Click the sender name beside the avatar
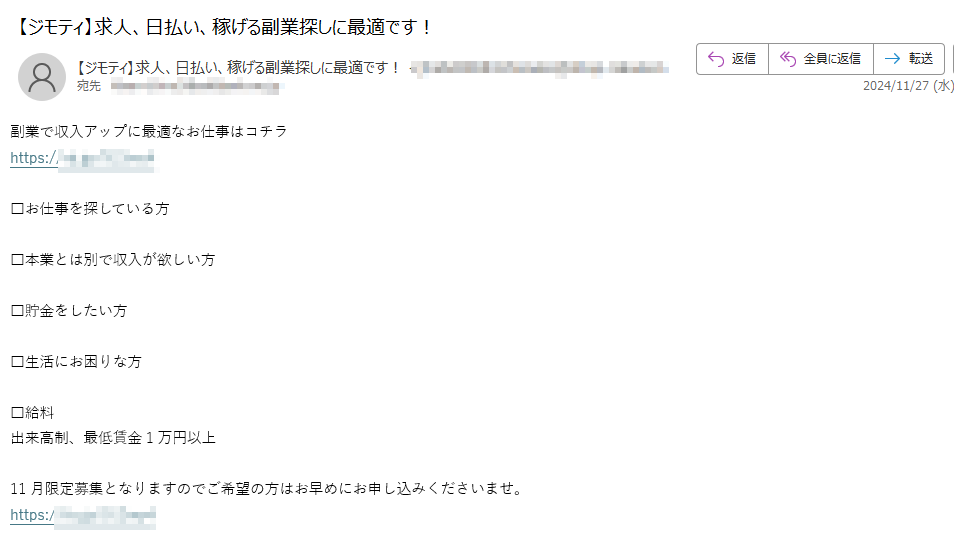 237,68
